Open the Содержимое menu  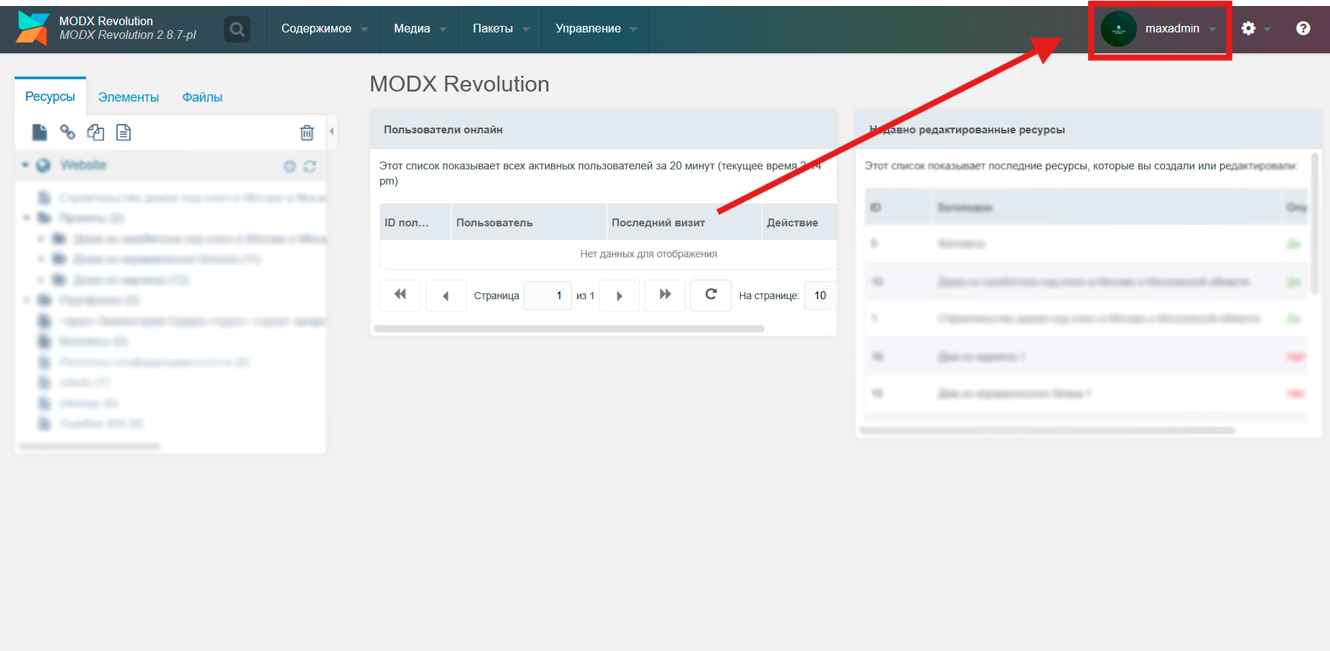[323, 29]
